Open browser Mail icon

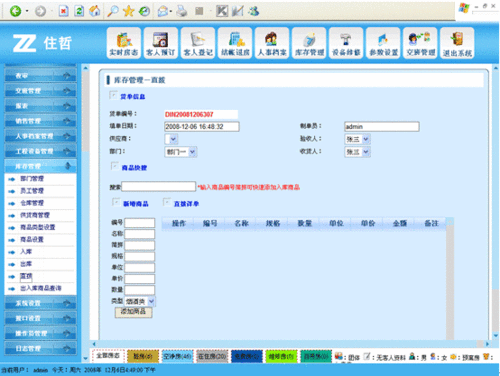click(x=163, y=11)
